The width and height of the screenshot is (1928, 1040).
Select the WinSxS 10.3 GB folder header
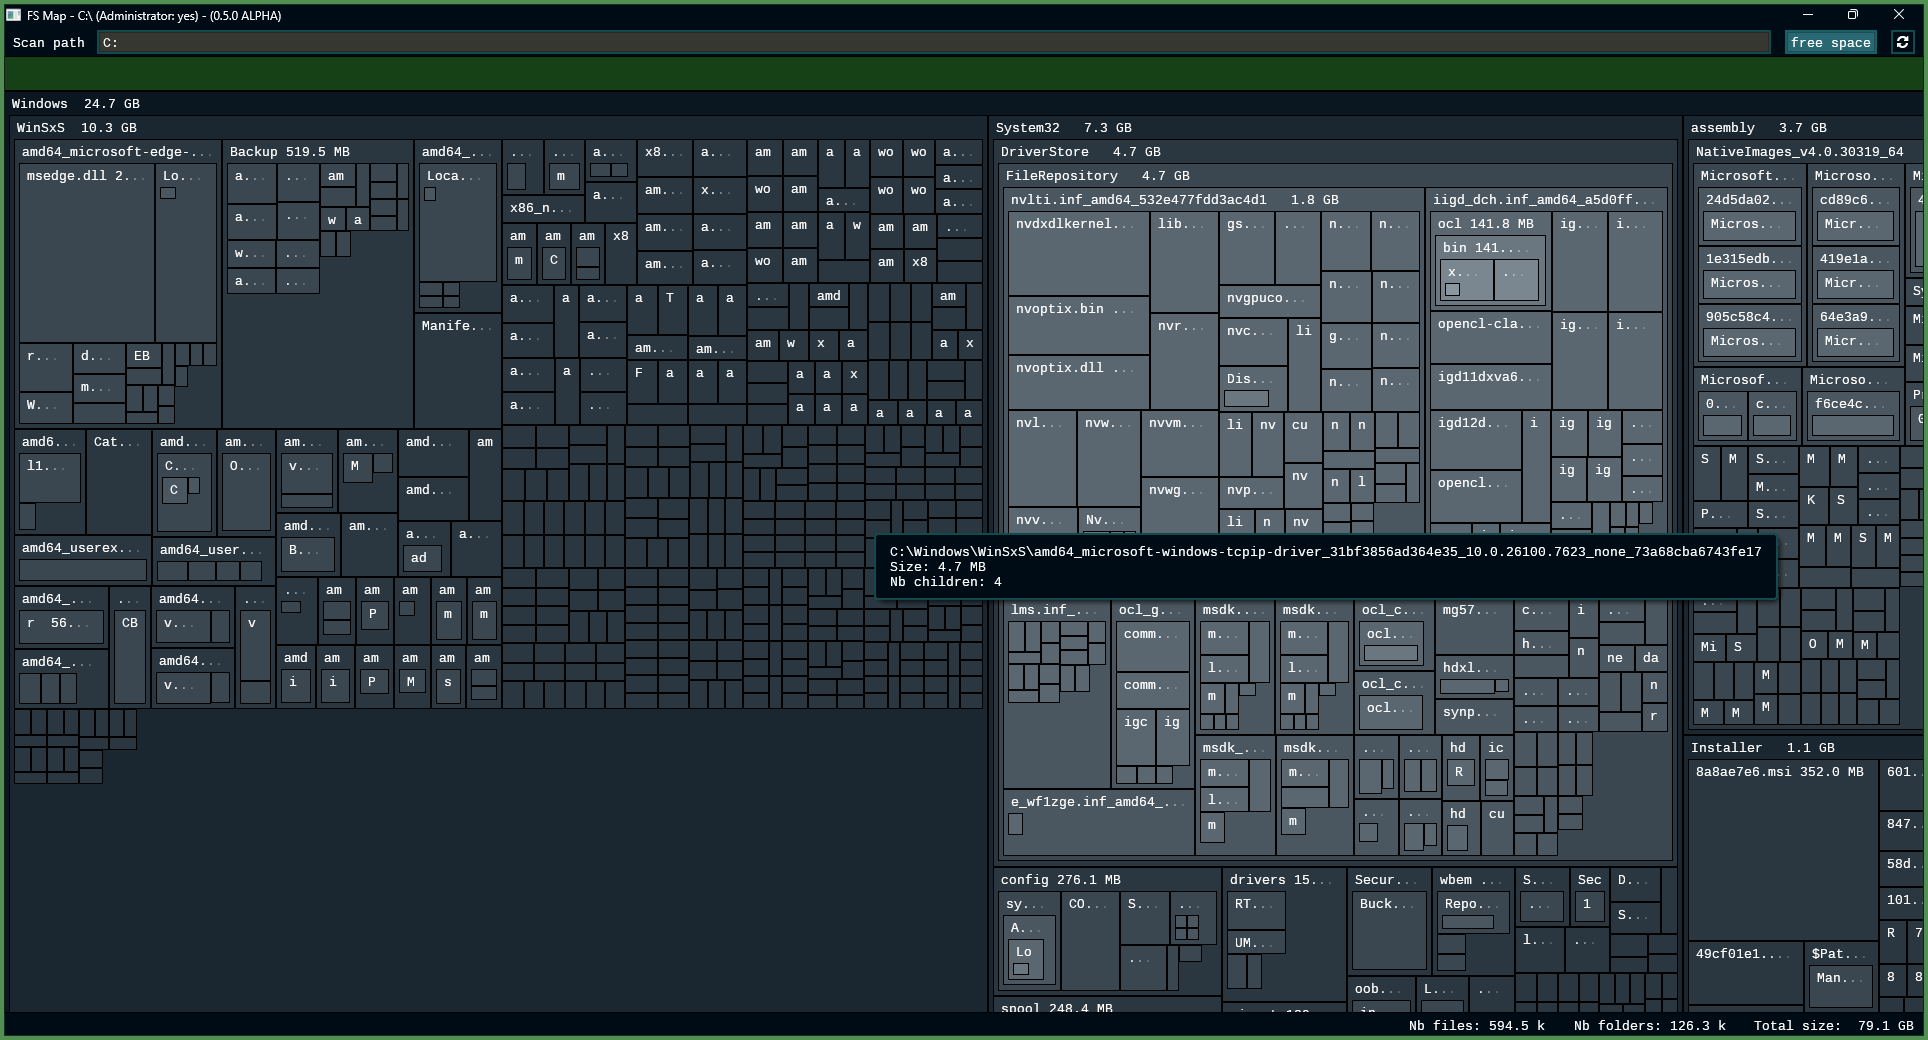[x=77, y=128]
